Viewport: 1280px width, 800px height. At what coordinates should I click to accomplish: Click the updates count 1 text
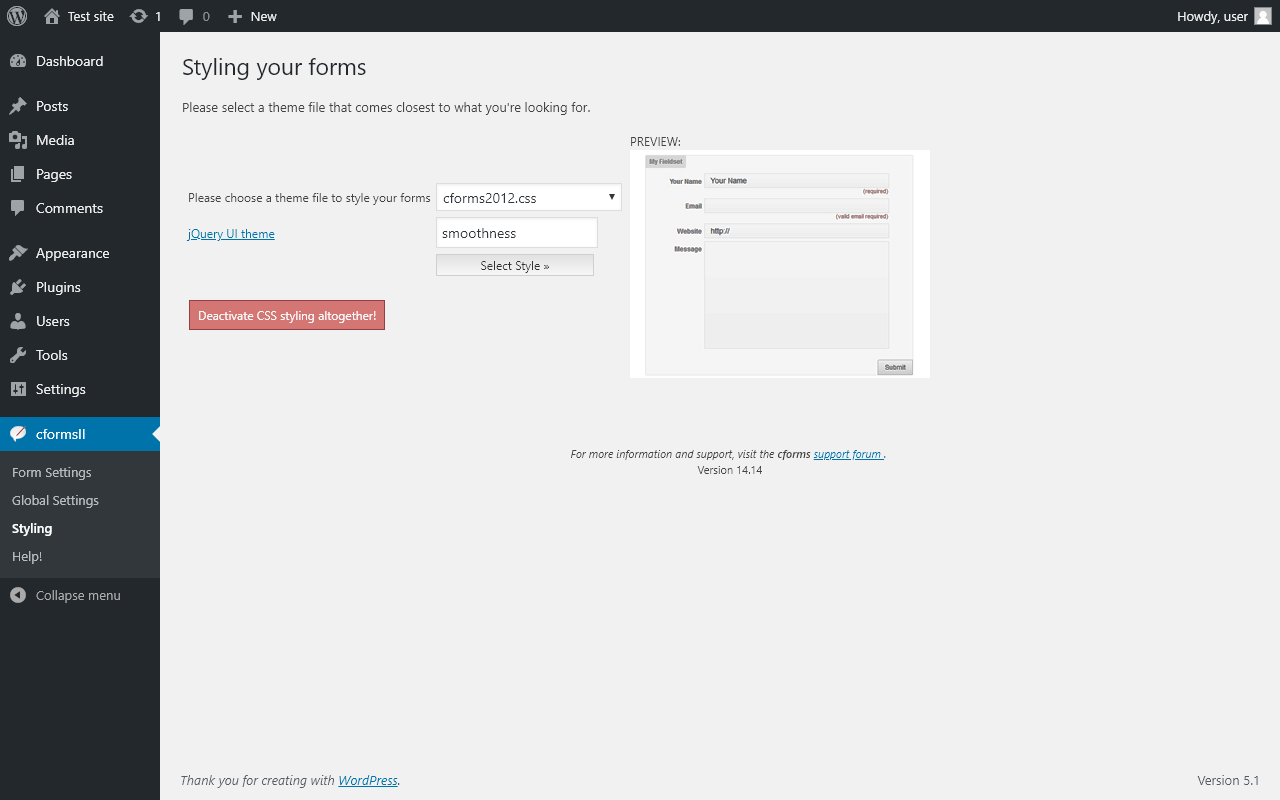point(158,16)
